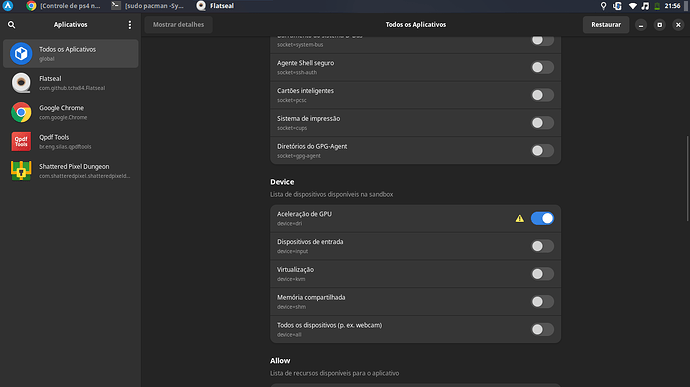Screen dimensions: 690x387
Task: Click 'Lista de recursos disponíveis para o aplicativo' text
Action: click(x=335, y=373)
